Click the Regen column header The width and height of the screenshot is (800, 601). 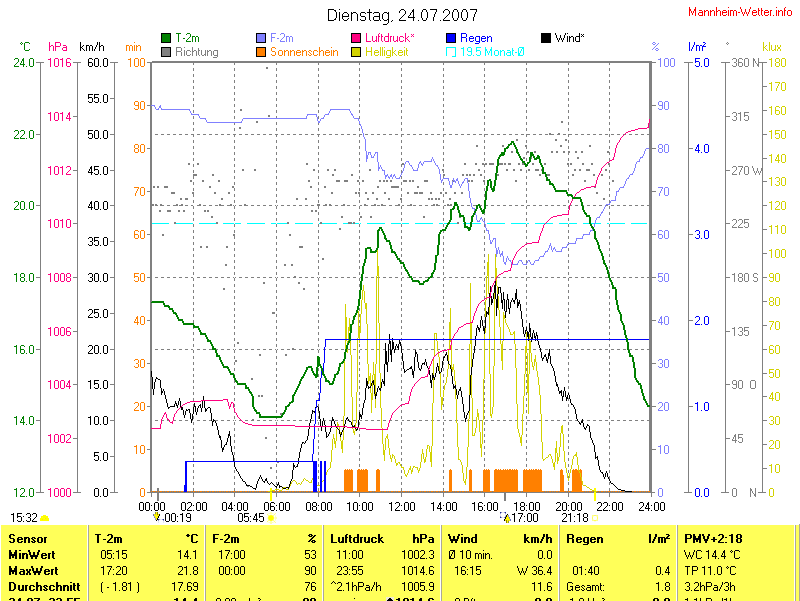tap(585, 539)
